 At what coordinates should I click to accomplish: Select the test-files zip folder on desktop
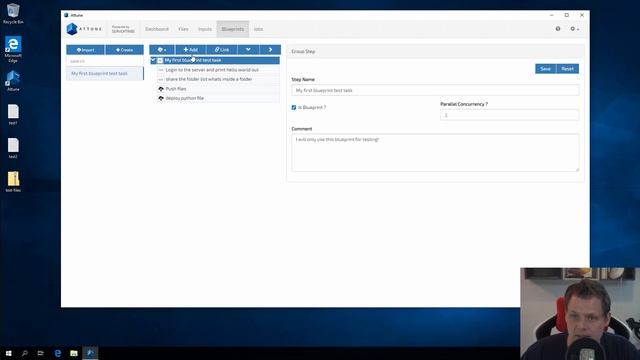pos(13,182)
